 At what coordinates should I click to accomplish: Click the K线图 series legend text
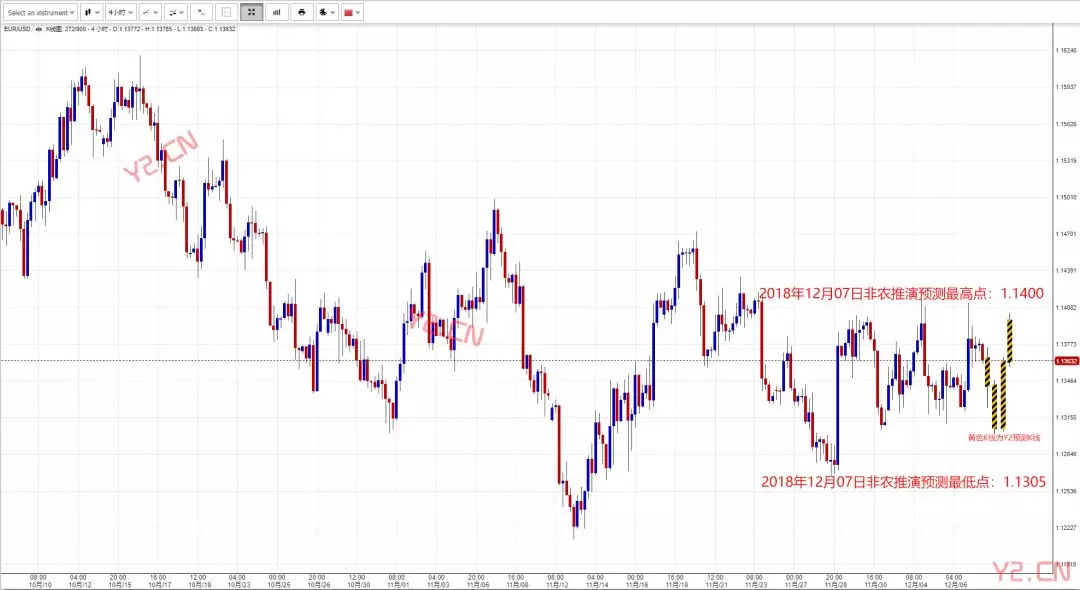pyautogui.click(x=54, y=29)
